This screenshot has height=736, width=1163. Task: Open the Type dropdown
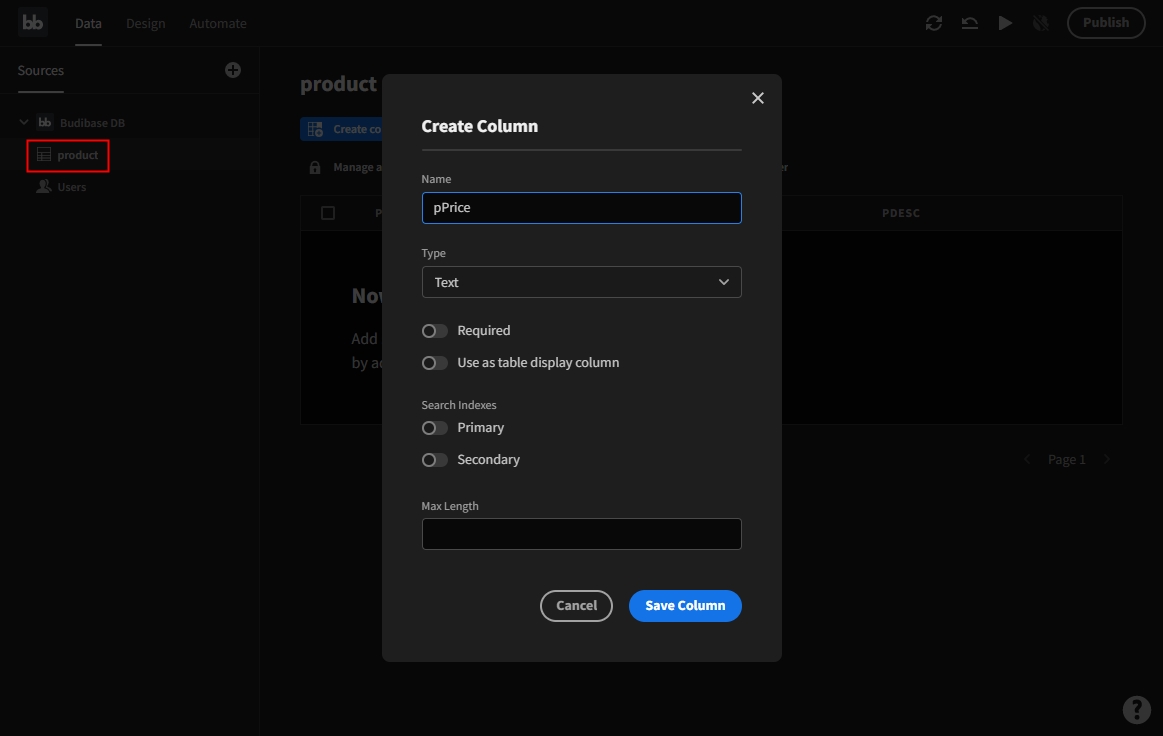[581, 282]
